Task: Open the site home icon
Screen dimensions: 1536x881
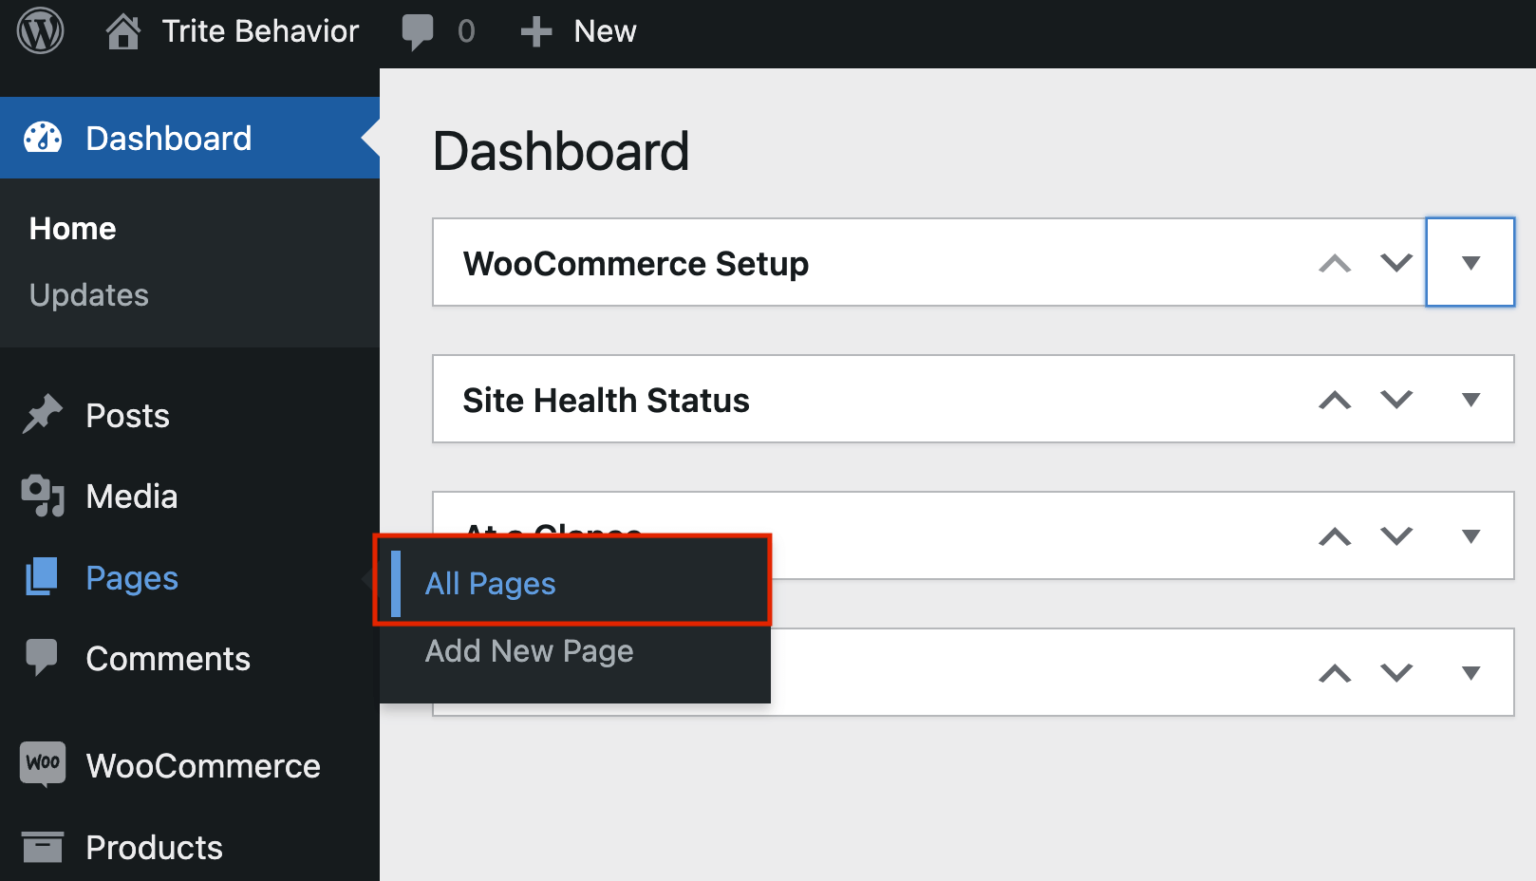Action: coord(123,31)
